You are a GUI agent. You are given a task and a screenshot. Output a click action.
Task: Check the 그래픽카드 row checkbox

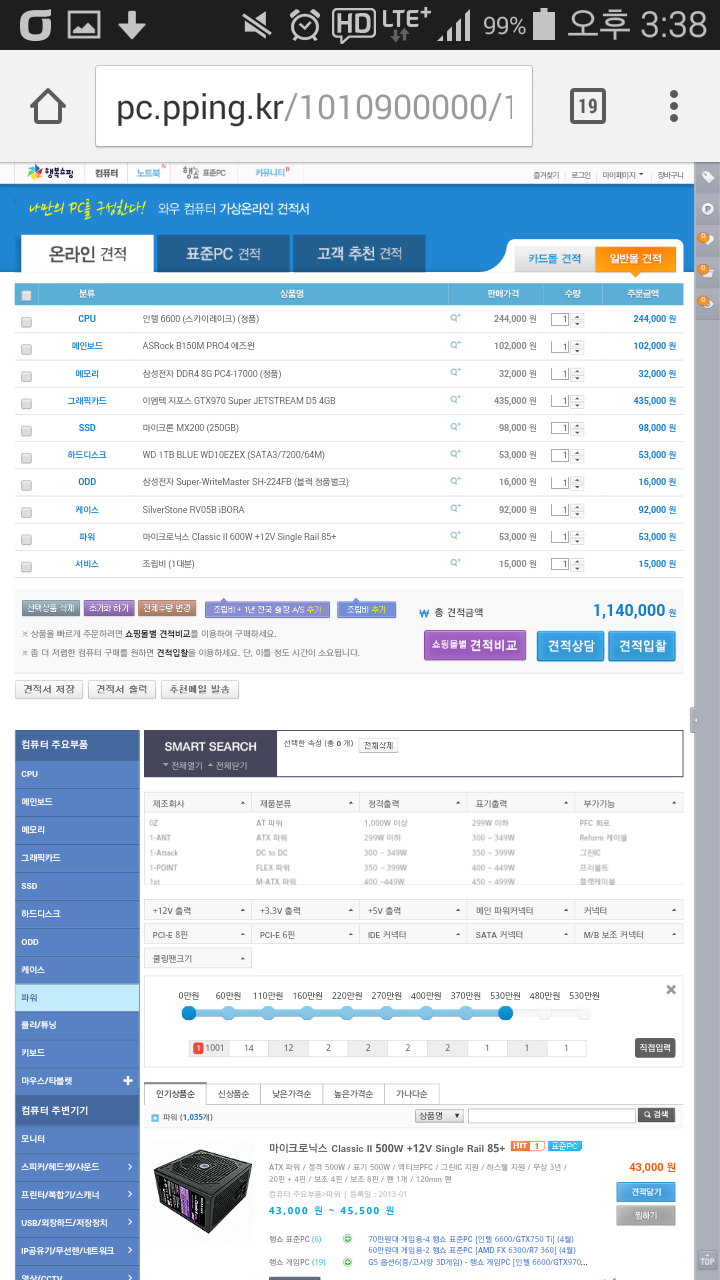26,404
